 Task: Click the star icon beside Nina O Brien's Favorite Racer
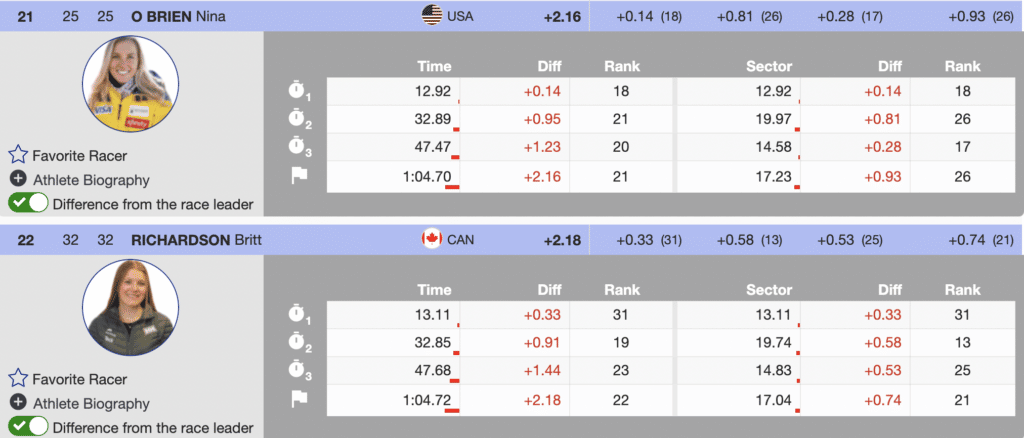[17, 156]
